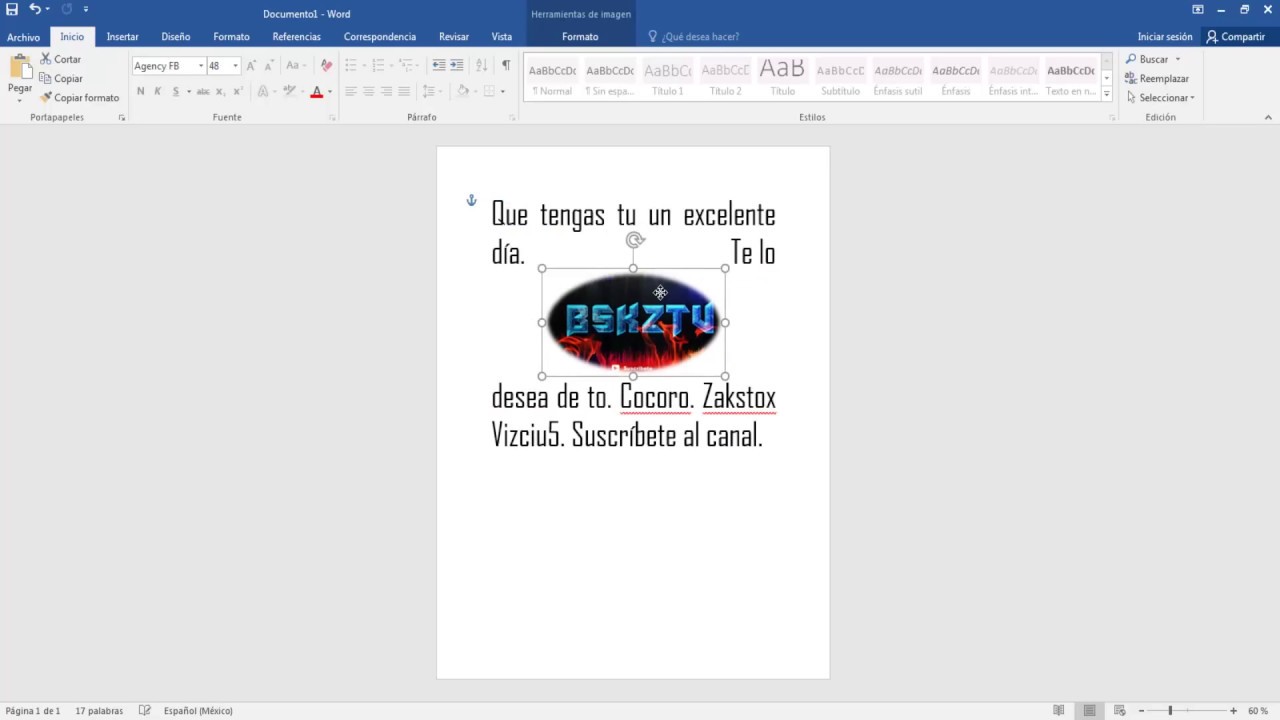Align text left

tap(351, 91)
